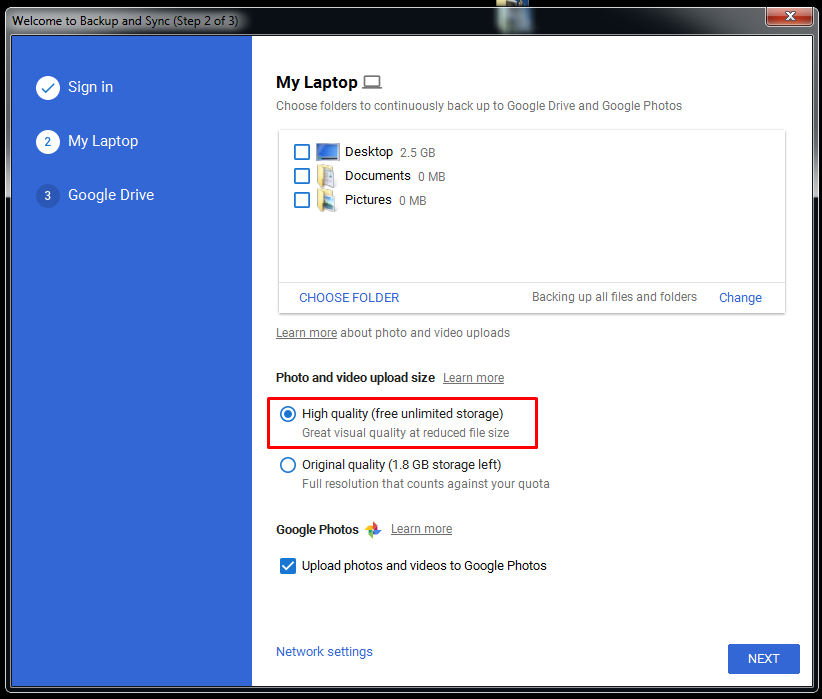Click the Pictures folder icon
The image size is (822, 699).
(x=327, y=200)
